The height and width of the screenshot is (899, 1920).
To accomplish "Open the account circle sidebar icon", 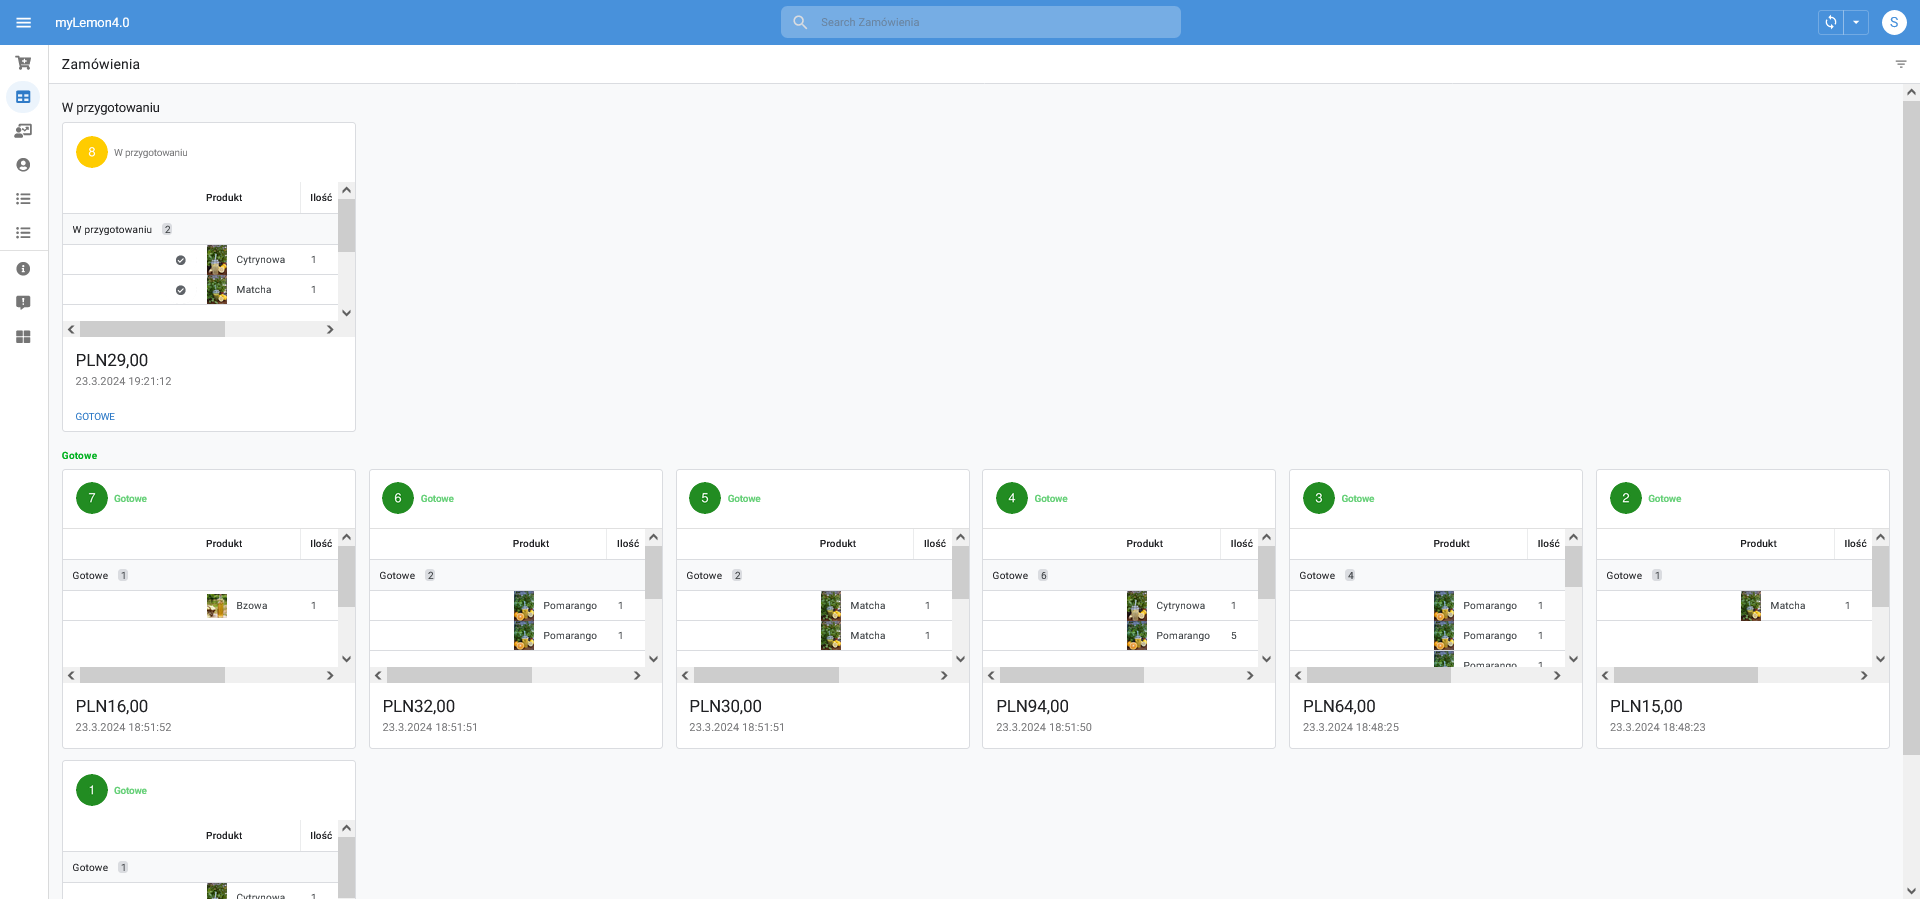I will pos(23,165).
